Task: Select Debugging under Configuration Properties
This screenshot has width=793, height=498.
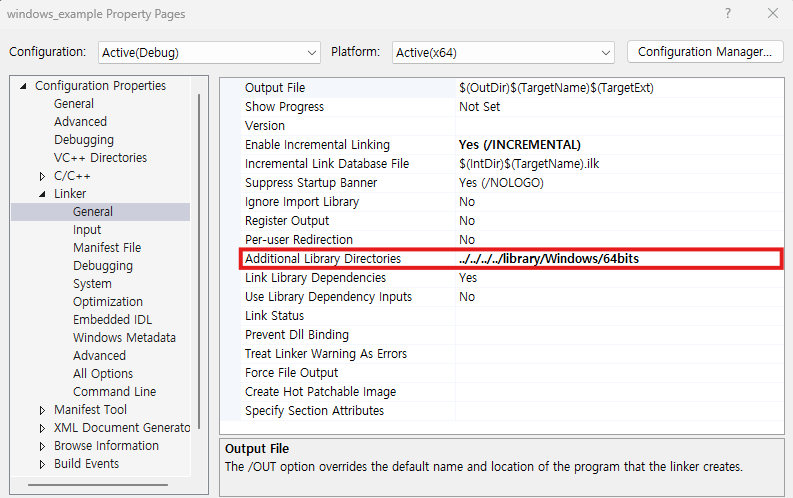Action: (x=84, y=140)
